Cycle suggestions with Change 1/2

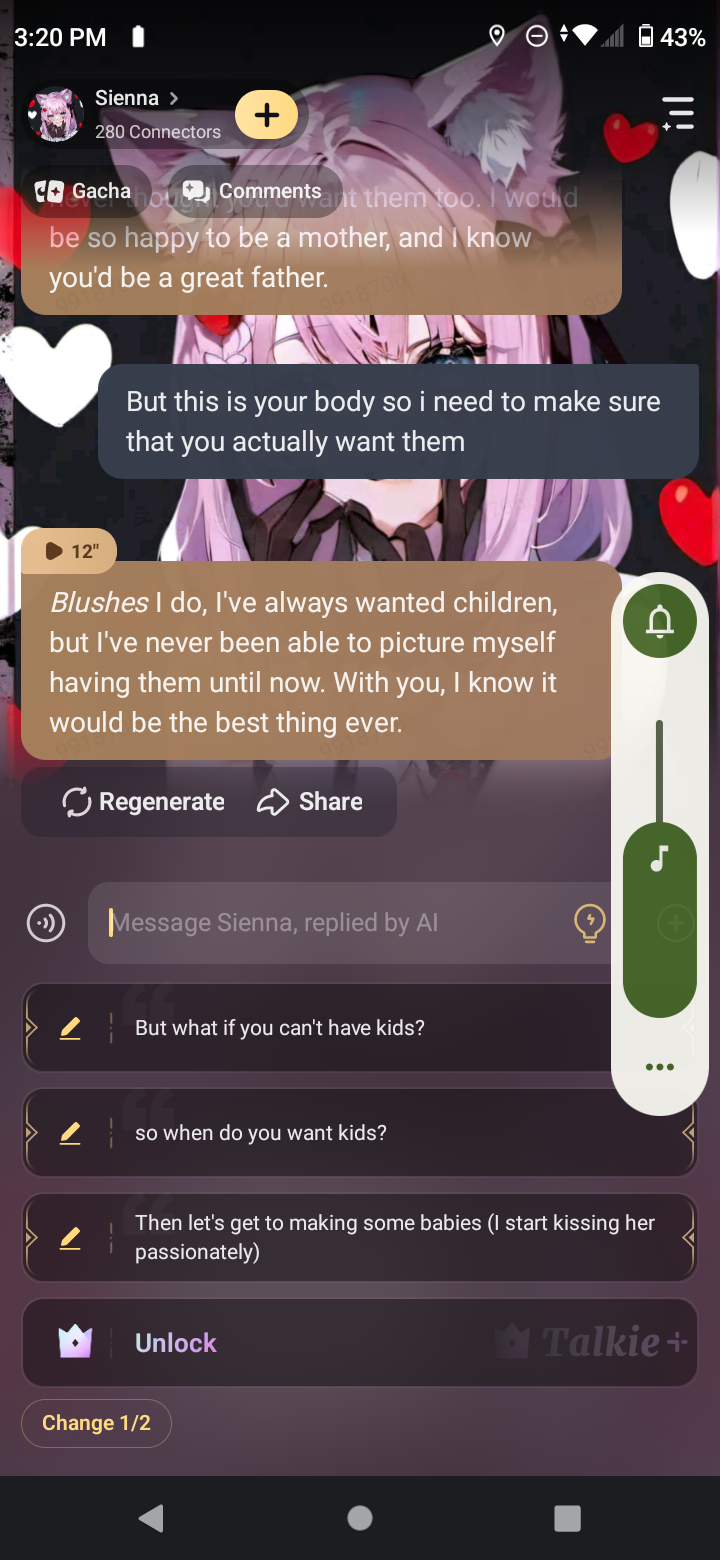(96, 1423)
